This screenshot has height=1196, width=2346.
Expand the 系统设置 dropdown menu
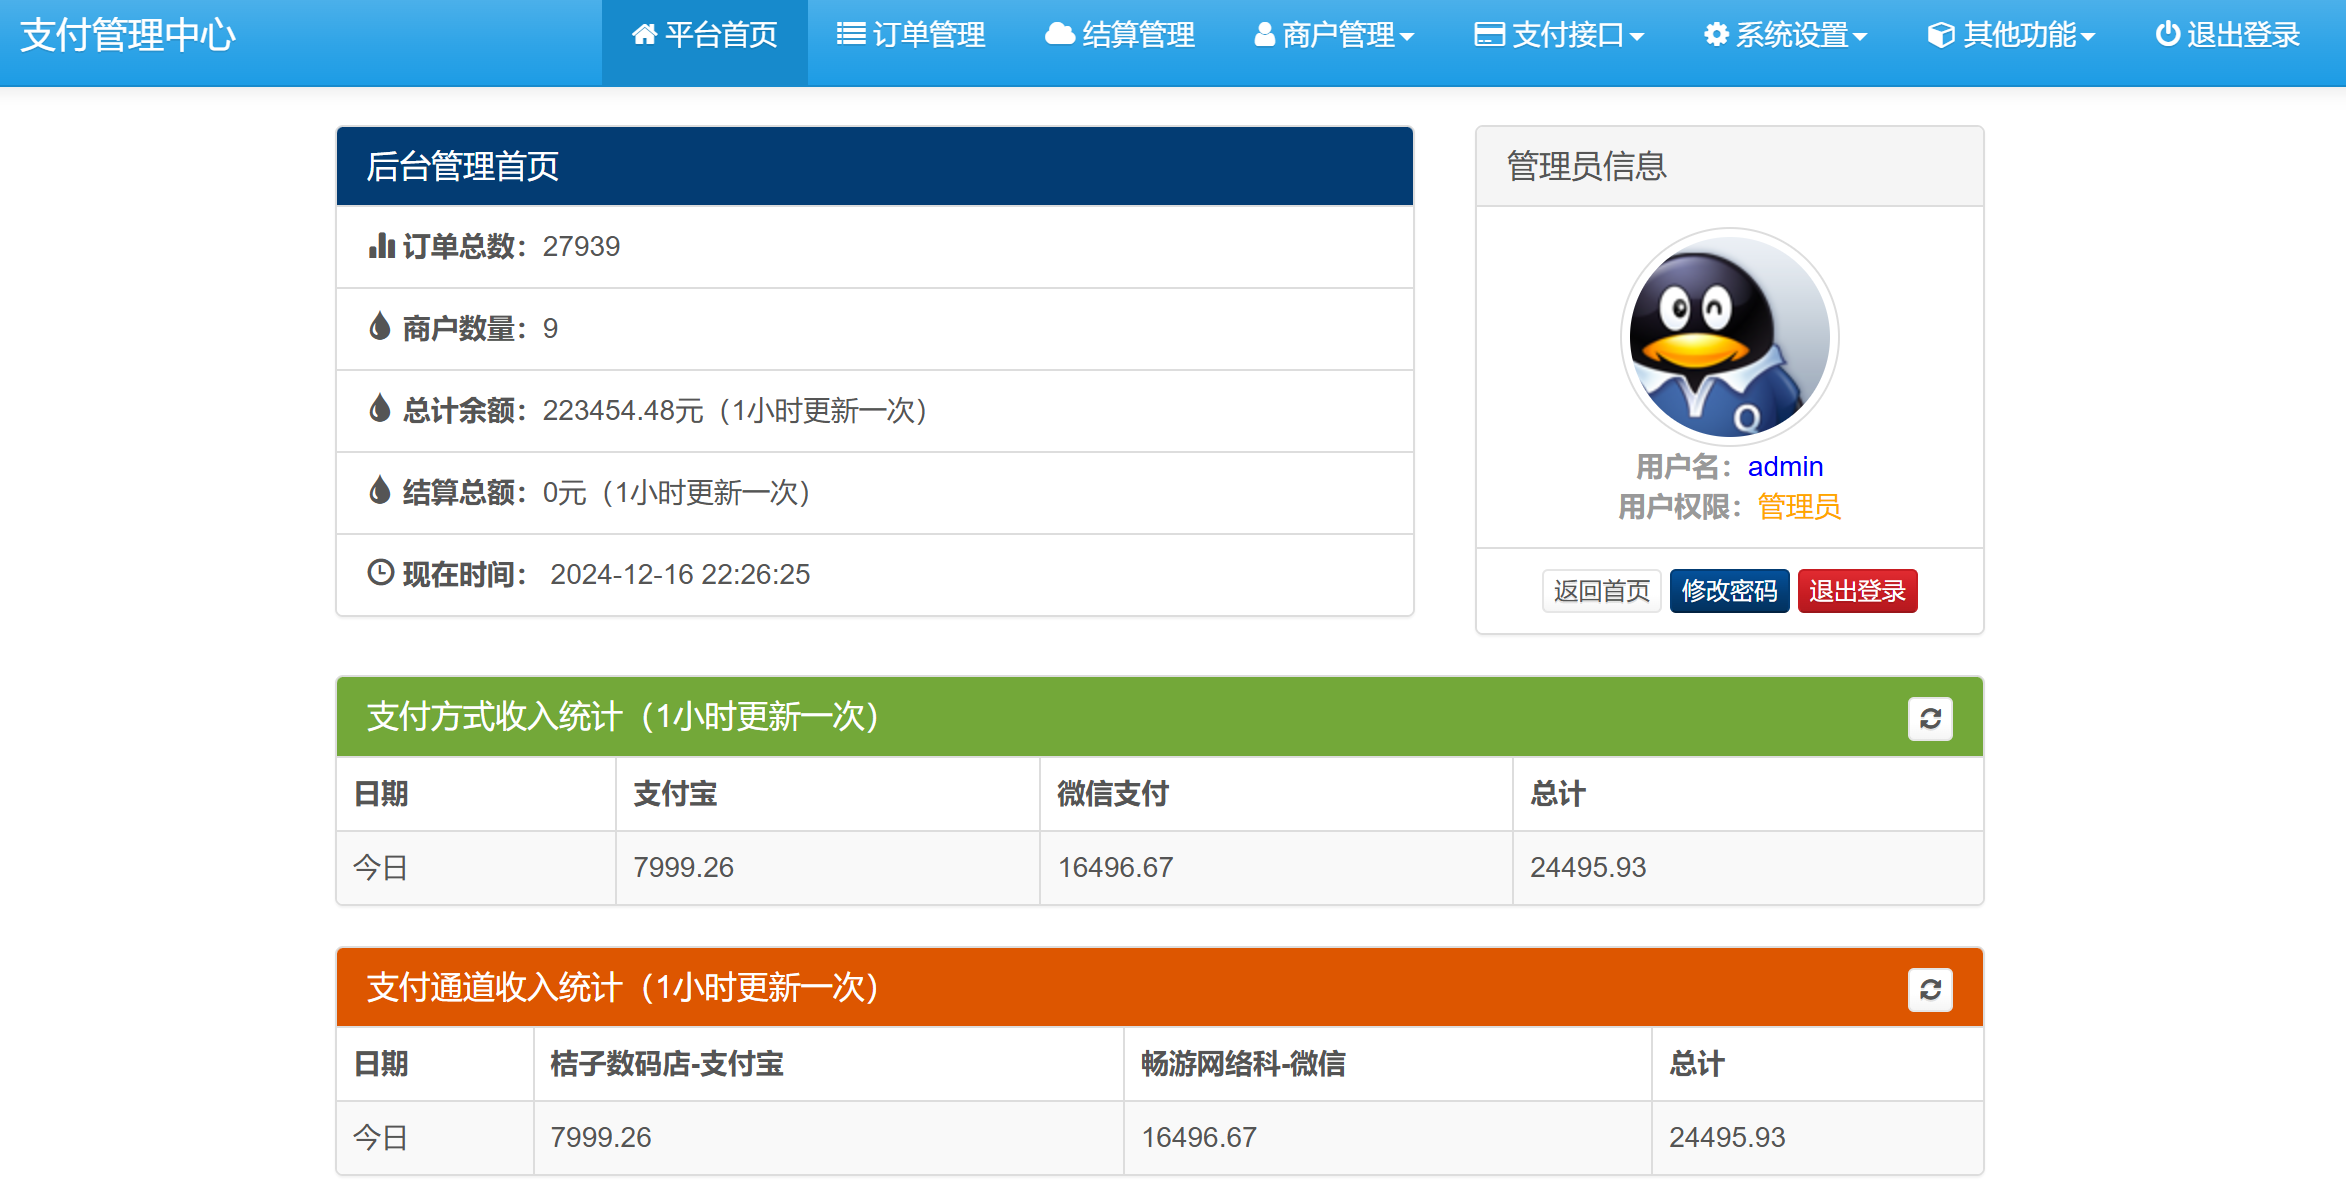1785,36
